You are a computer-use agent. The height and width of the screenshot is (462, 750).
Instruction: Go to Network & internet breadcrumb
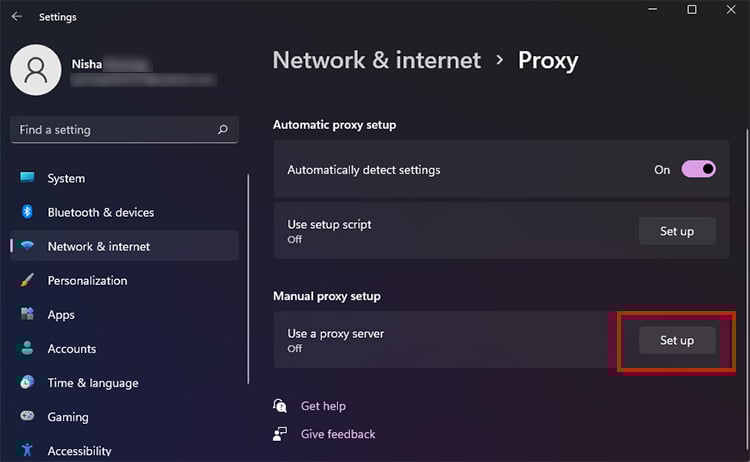[377, 61]
